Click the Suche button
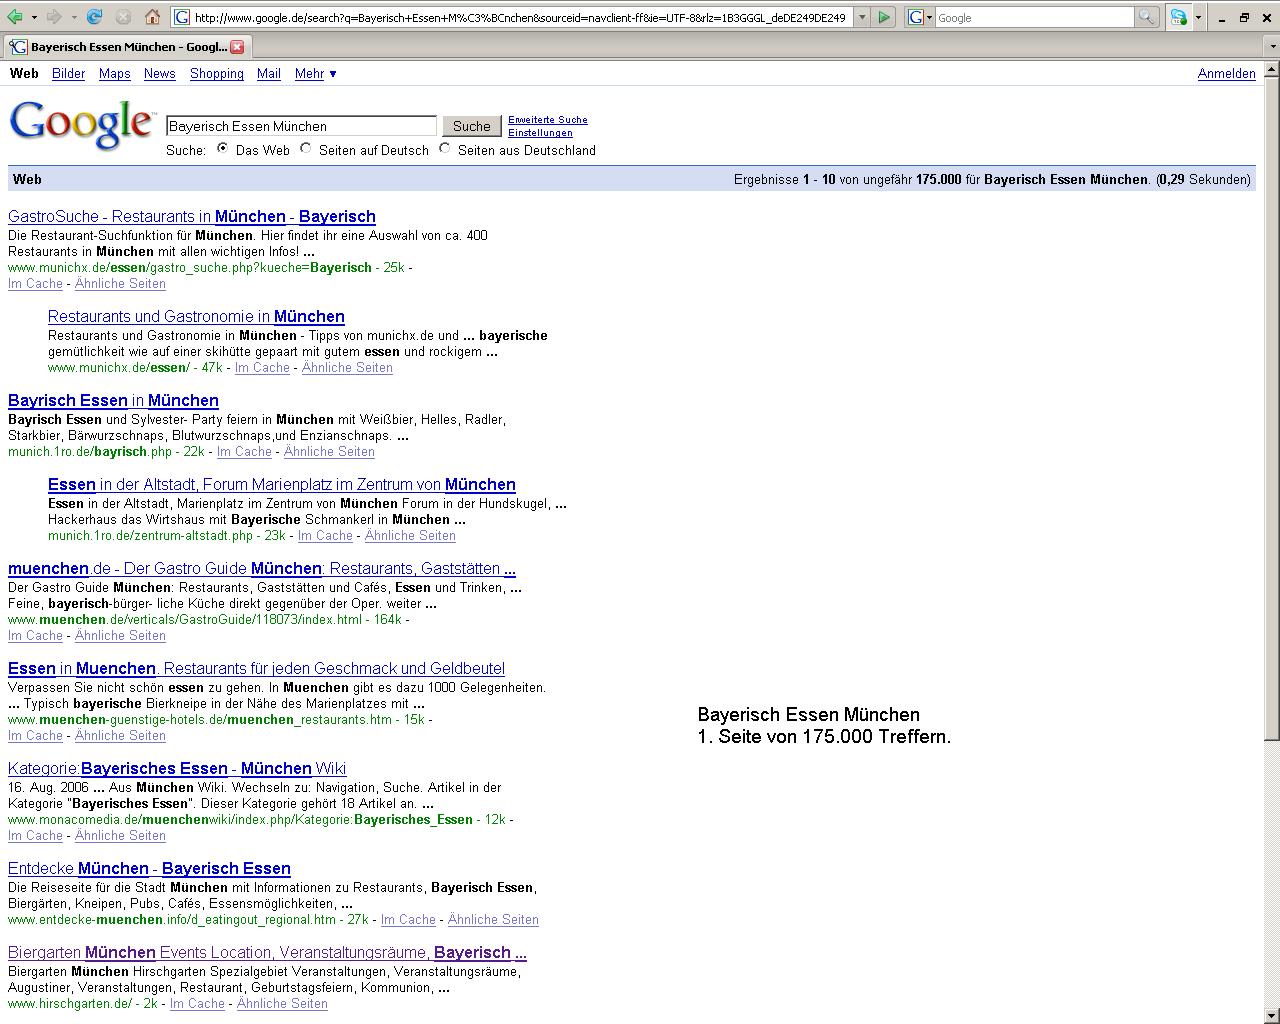Screen dimensions: 1280x1024 [471, 126]
